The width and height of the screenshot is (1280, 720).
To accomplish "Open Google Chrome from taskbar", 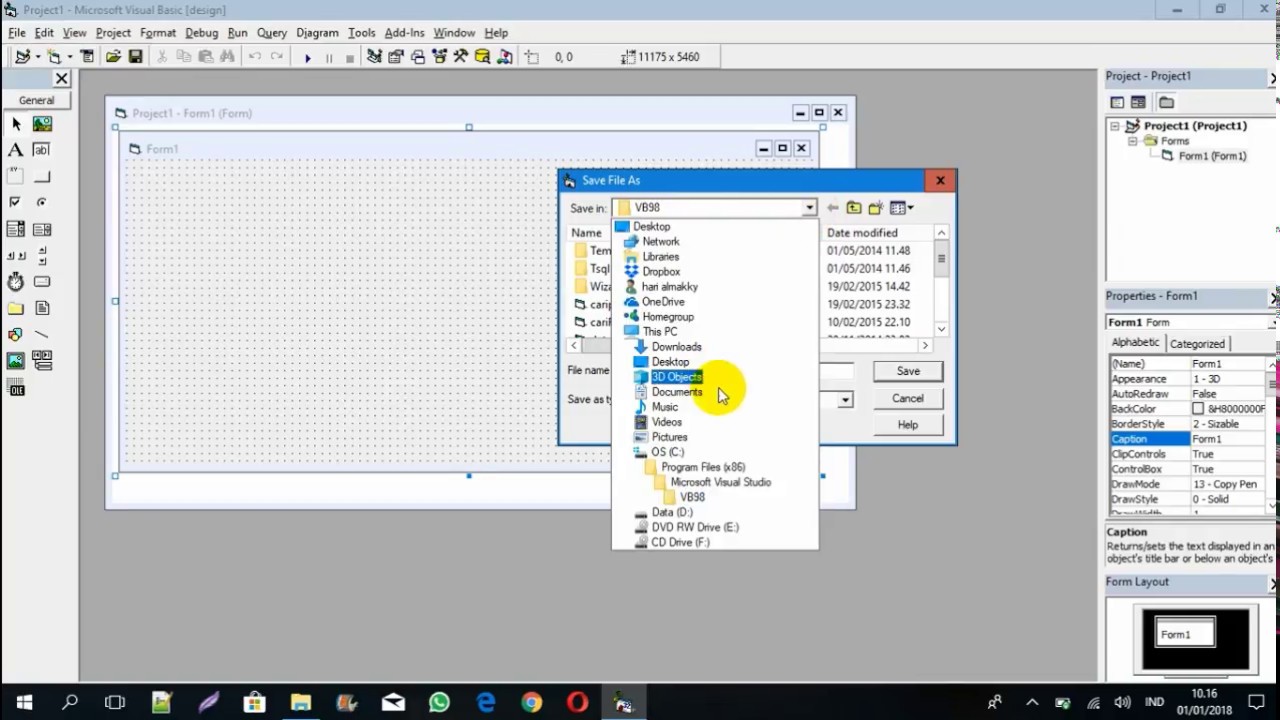I will pyautogui.click(x=531, y=703).
